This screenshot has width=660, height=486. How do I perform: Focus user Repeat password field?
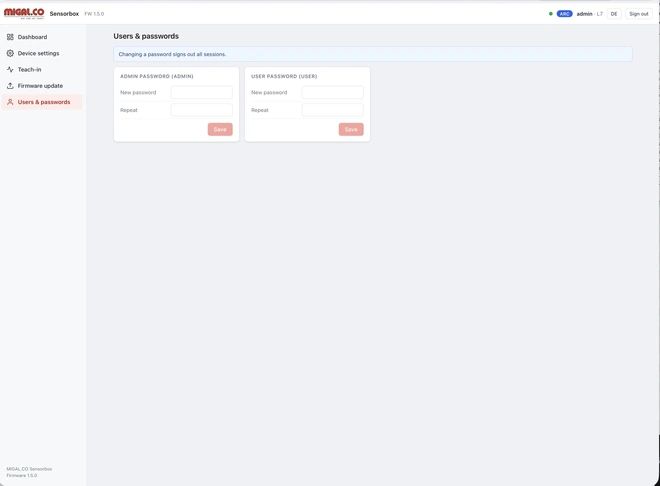pos(333,110)
